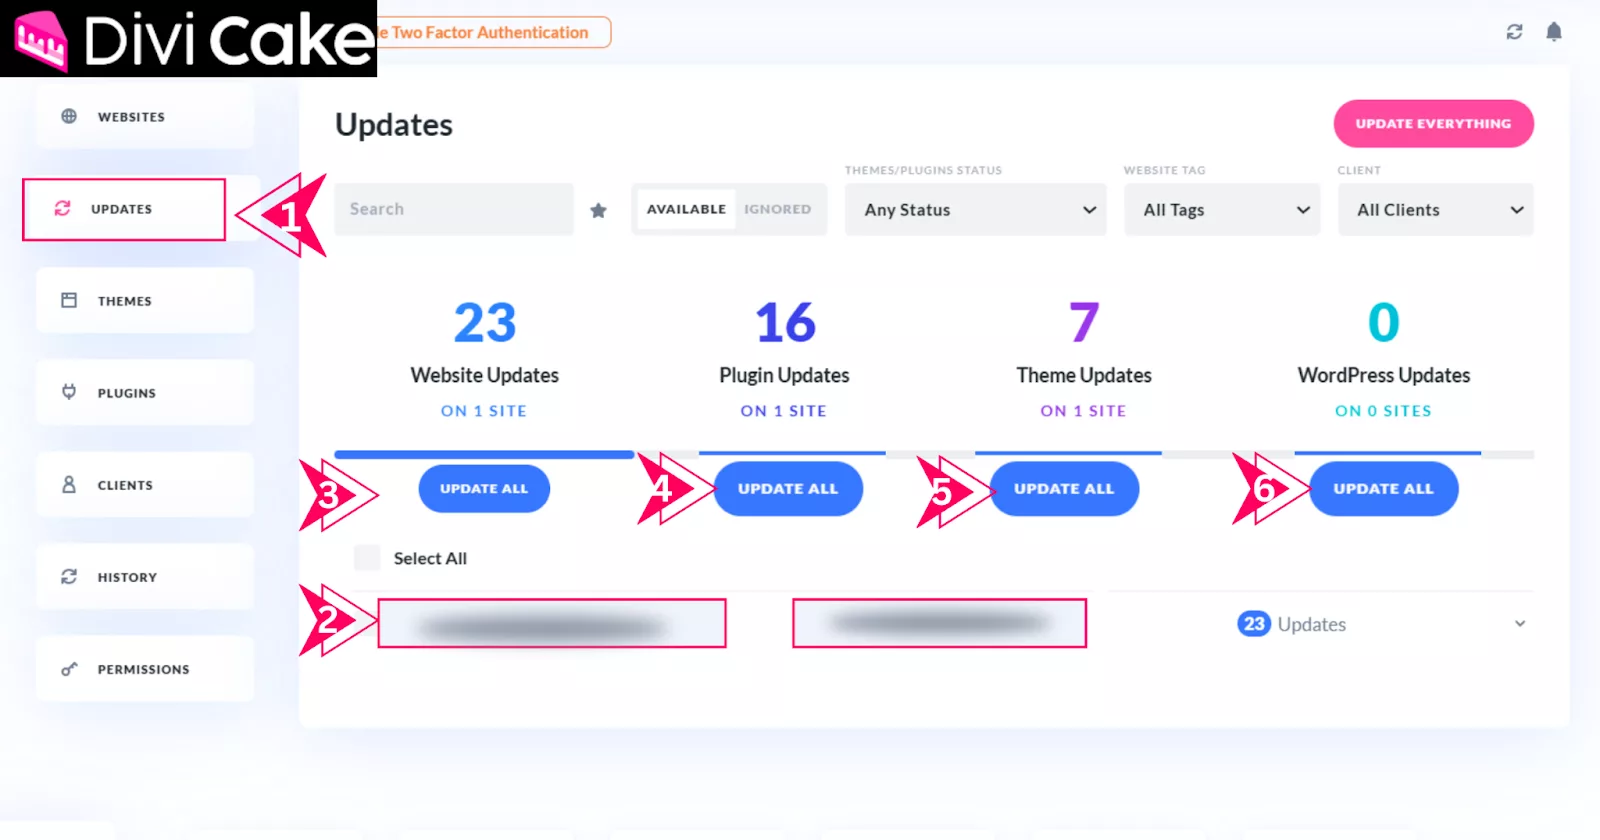Click Update All under WordPress Updates

[x=1383, y=488]
